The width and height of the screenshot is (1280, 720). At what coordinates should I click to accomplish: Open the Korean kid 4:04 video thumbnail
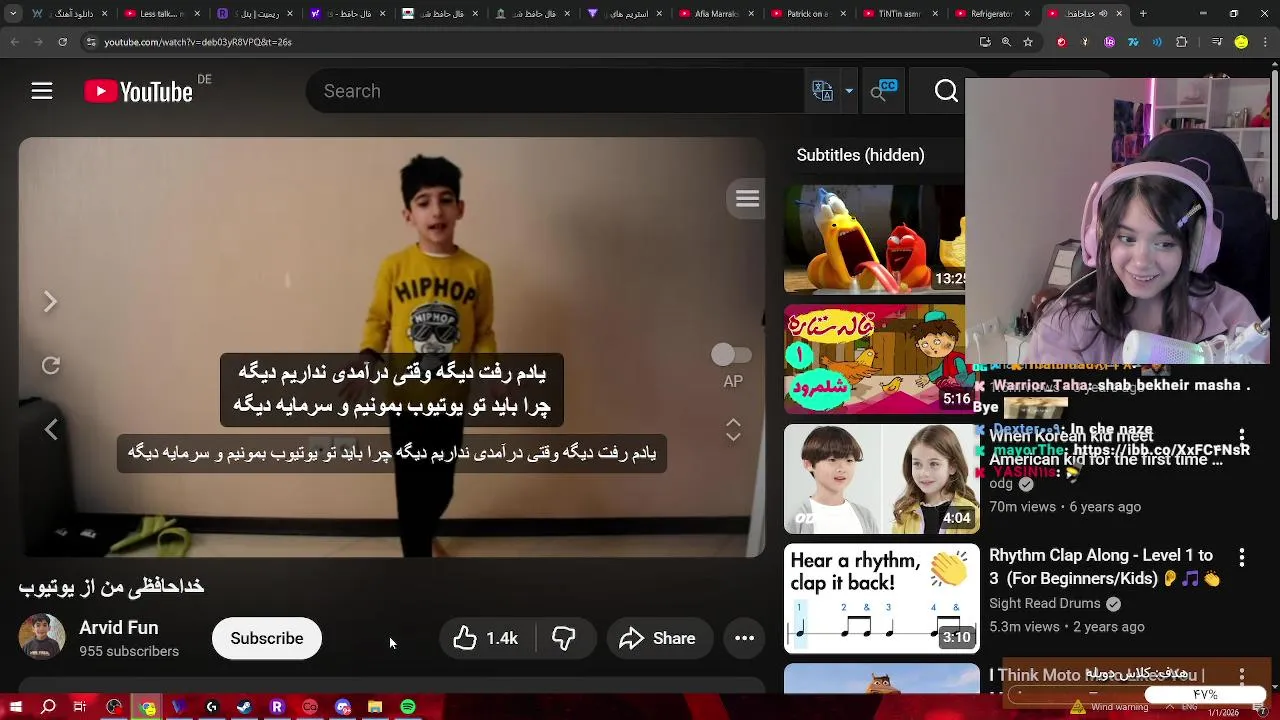(881, 479)
